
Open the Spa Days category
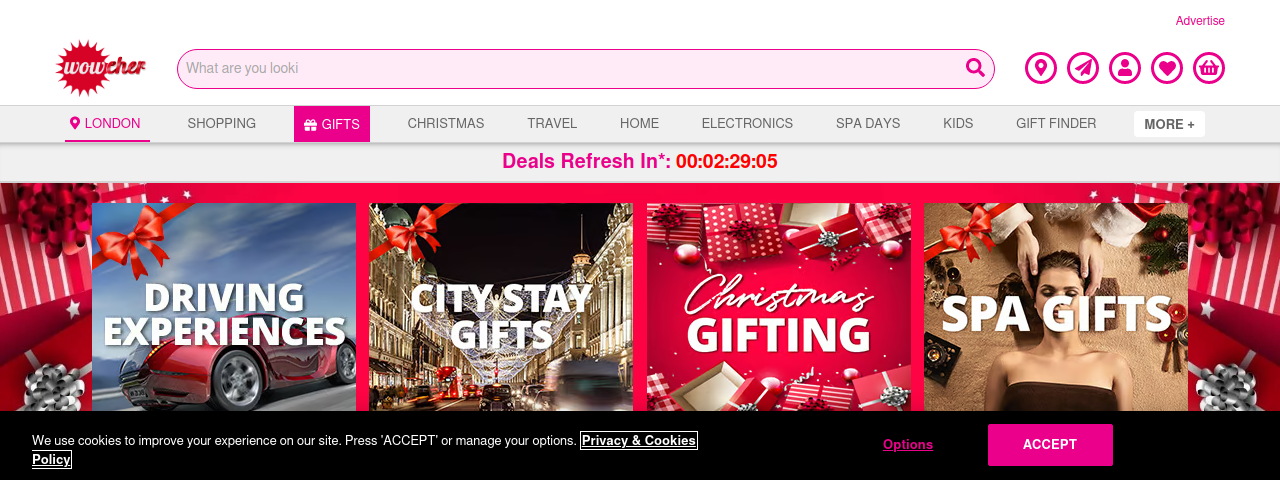pyautogui.click(x=868, y=124)
